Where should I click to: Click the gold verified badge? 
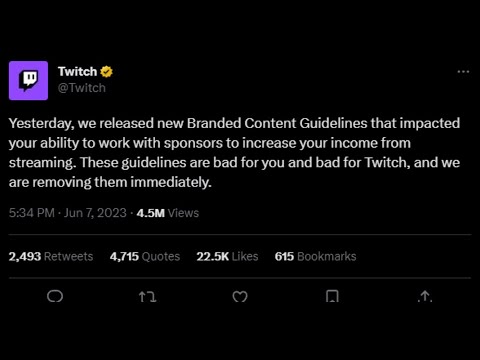point(106,72)
